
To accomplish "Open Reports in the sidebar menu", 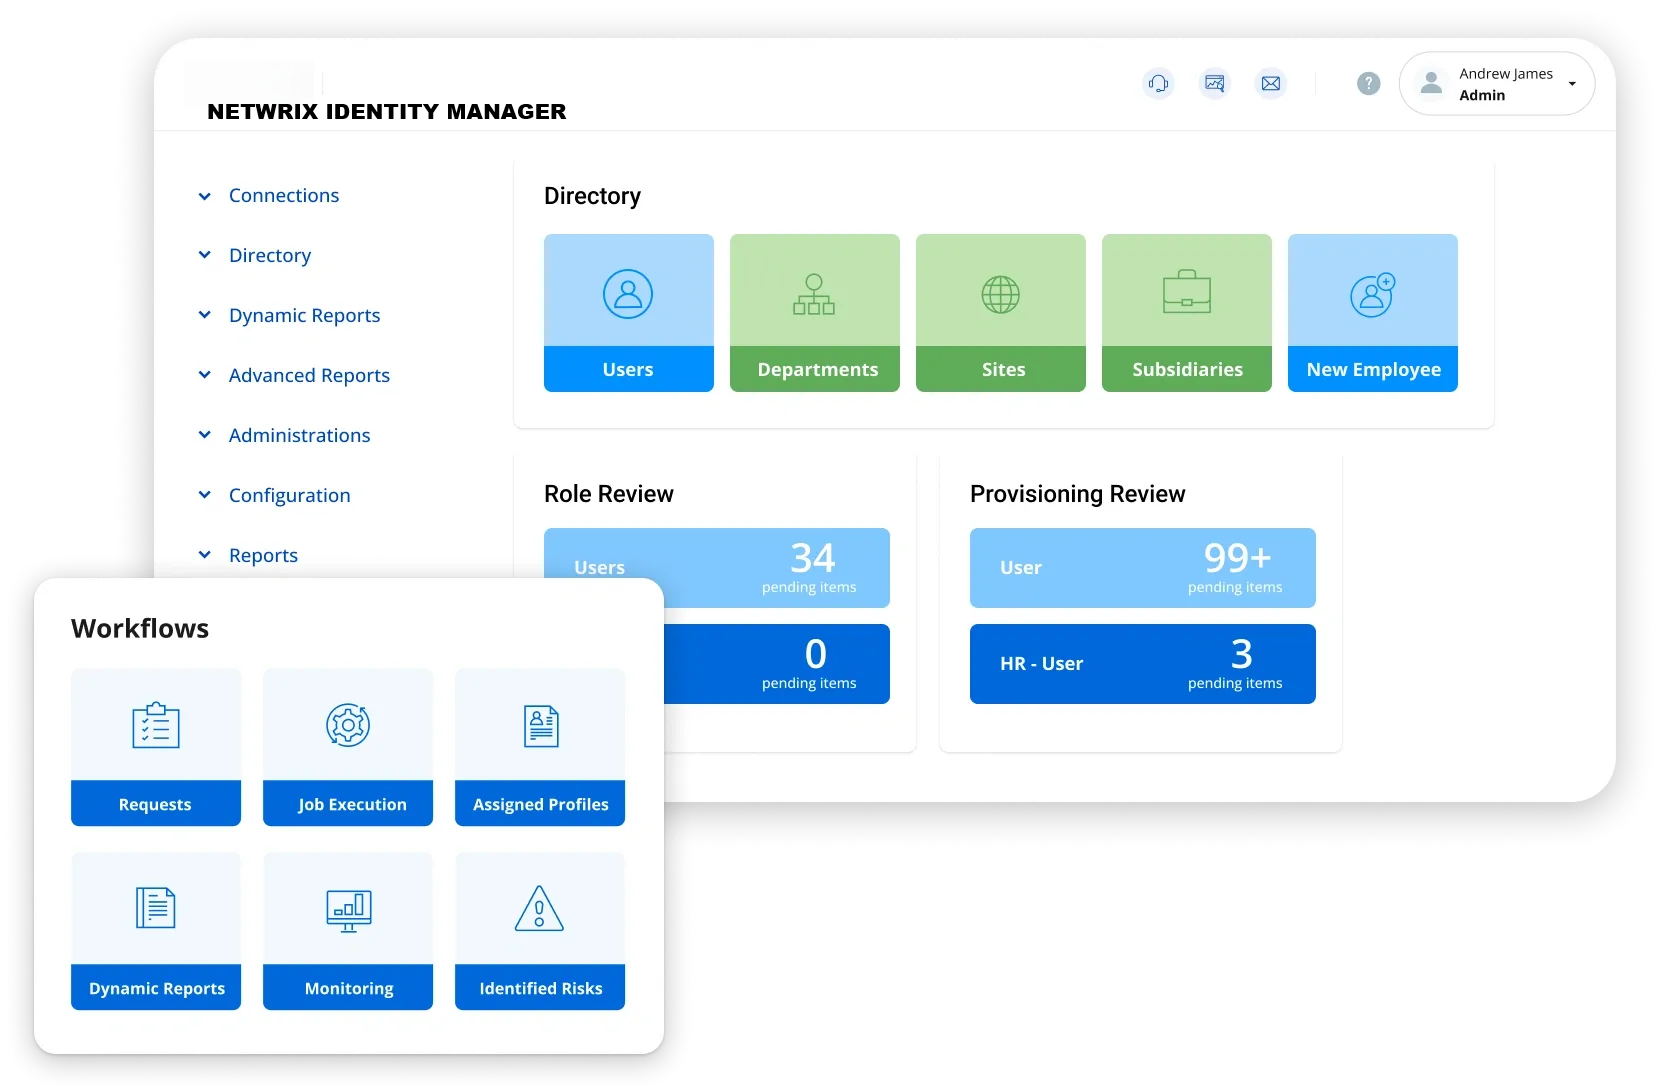I will 263,556.
